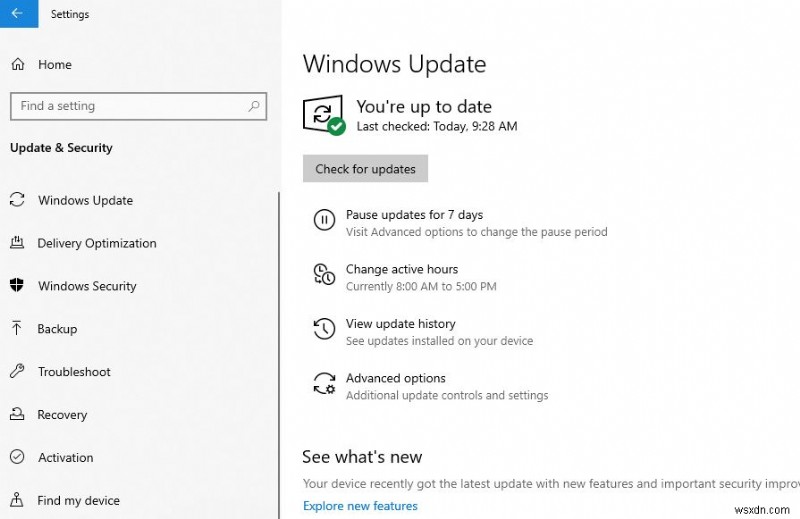Click the Find my device person icon
Image resolution: width=800 pixels, height=519 pixels.
(x=17, y=500)
